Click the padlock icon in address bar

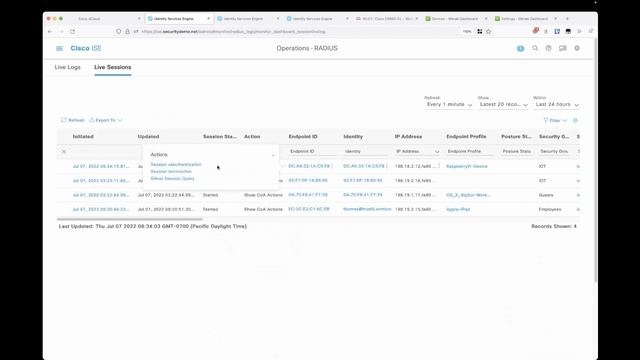(x=127, y=31)
